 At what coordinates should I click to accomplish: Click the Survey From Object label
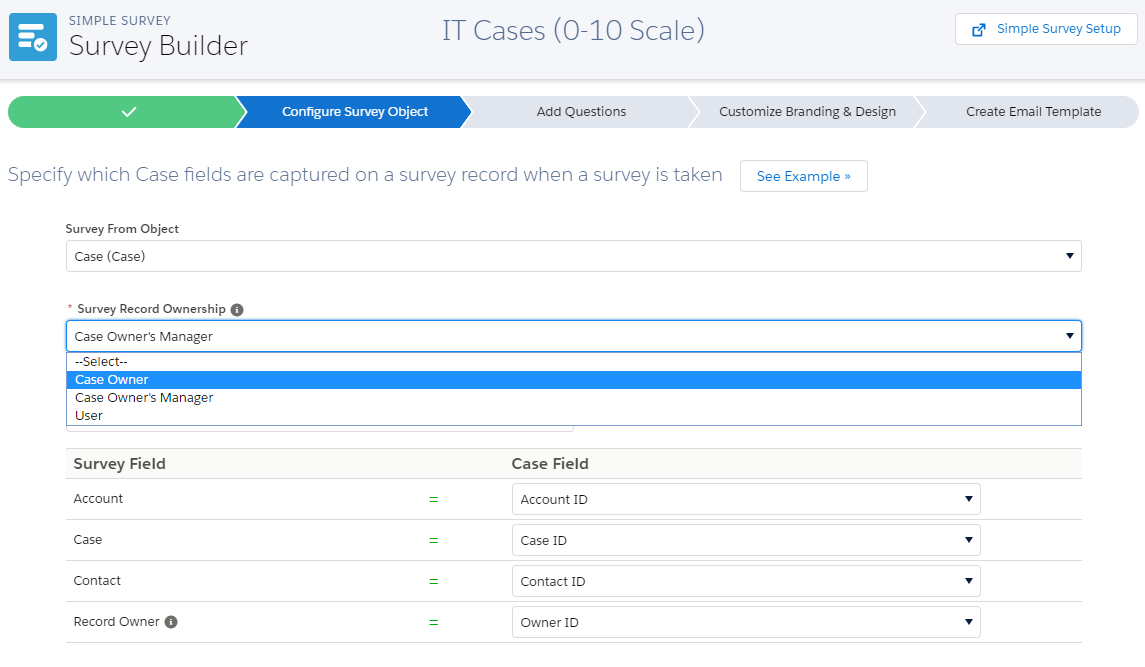coord(122,229)
